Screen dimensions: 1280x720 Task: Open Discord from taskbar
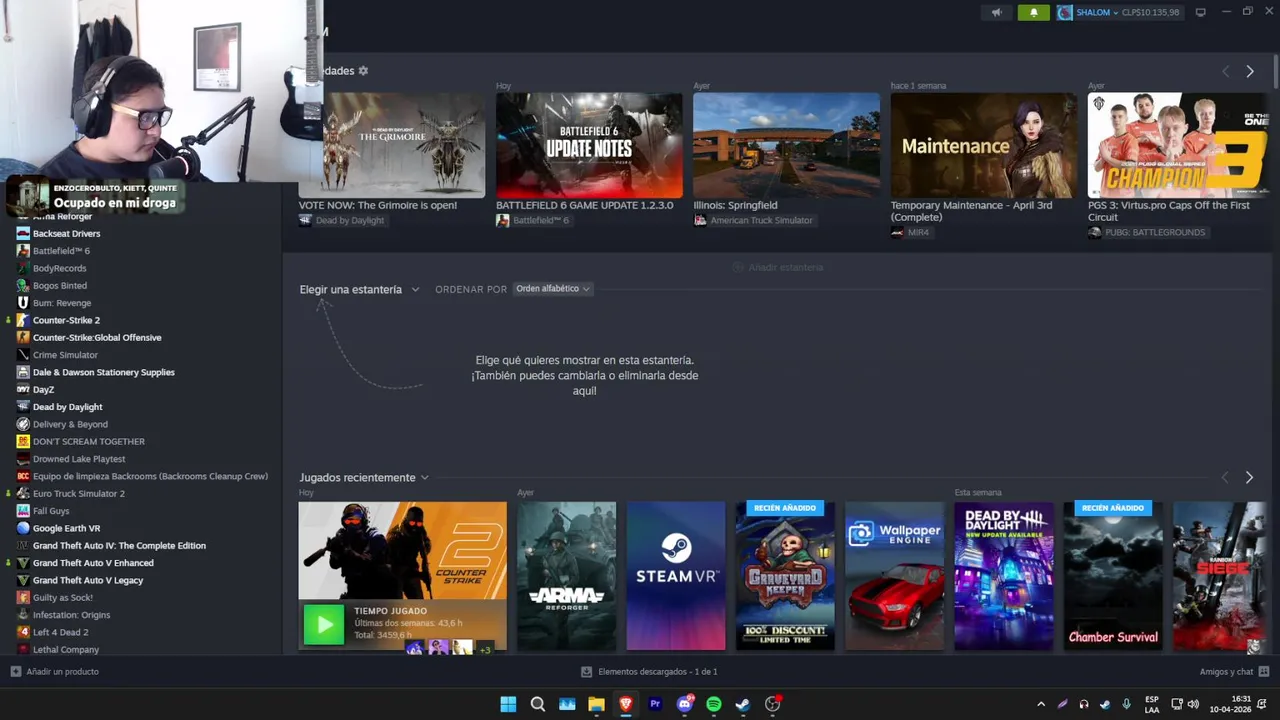point(685,704)
